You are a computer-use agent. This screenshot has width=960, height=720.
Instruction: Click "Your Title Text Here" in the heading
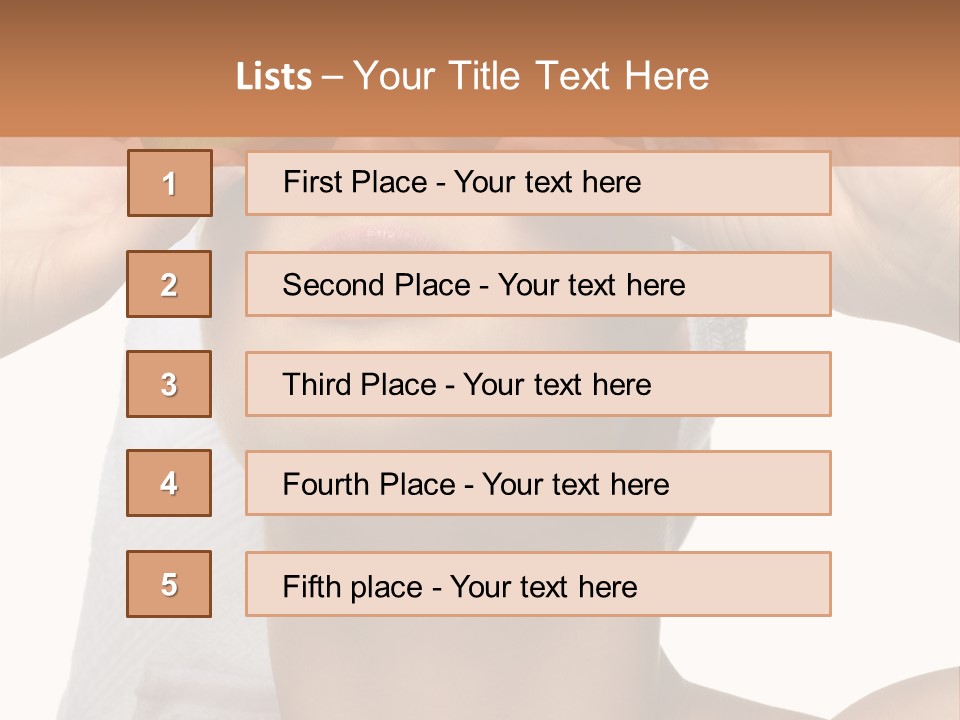(x=531, y=76)
